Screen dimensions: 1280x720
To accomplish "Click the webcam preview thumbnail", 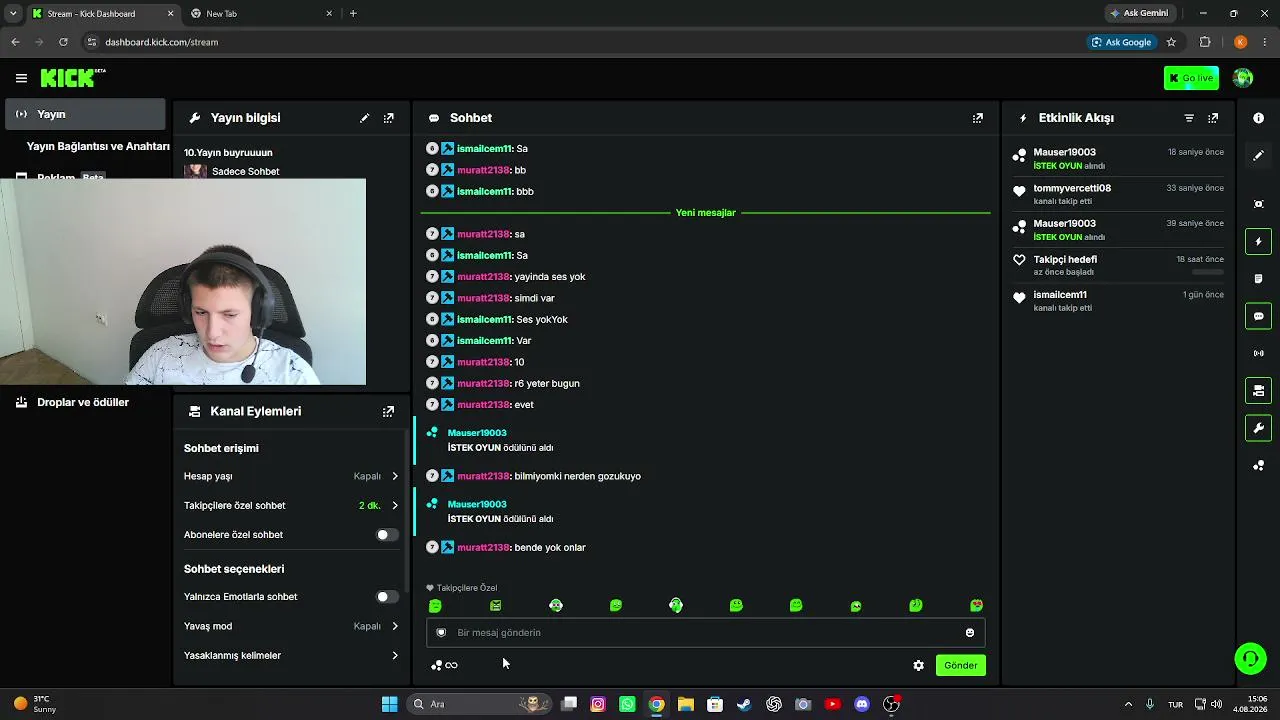I will click(183, 282).
